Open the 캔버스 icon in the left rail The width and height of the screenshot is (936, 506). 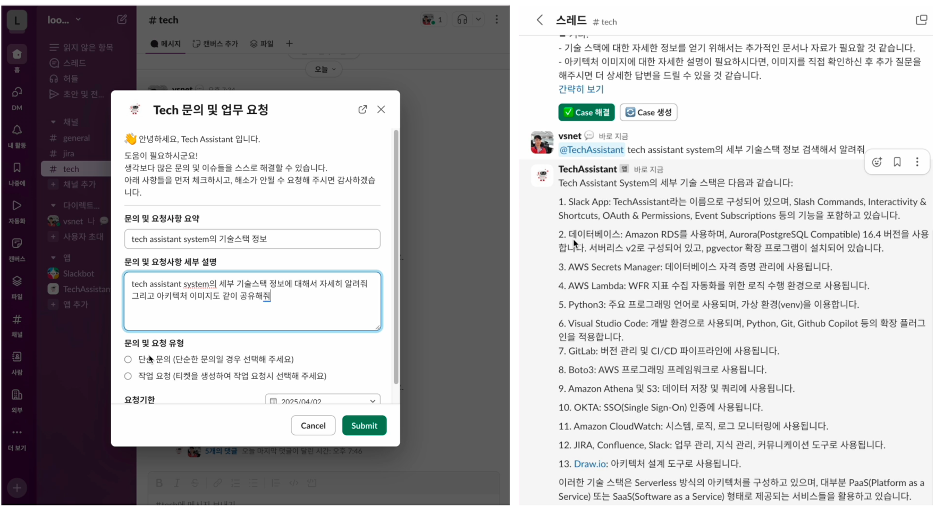17,243
